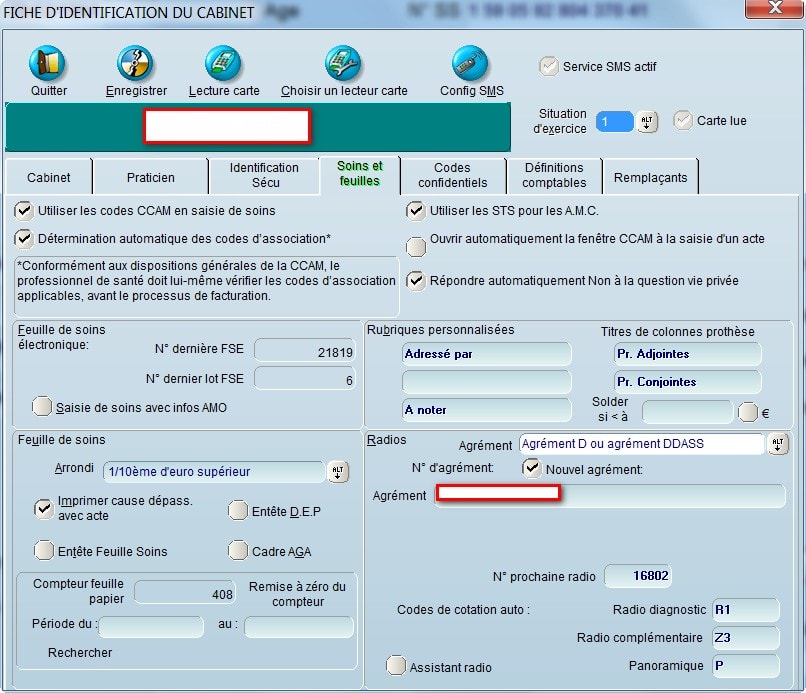Select the Situation d'exercice value field

tap(614, 121)
